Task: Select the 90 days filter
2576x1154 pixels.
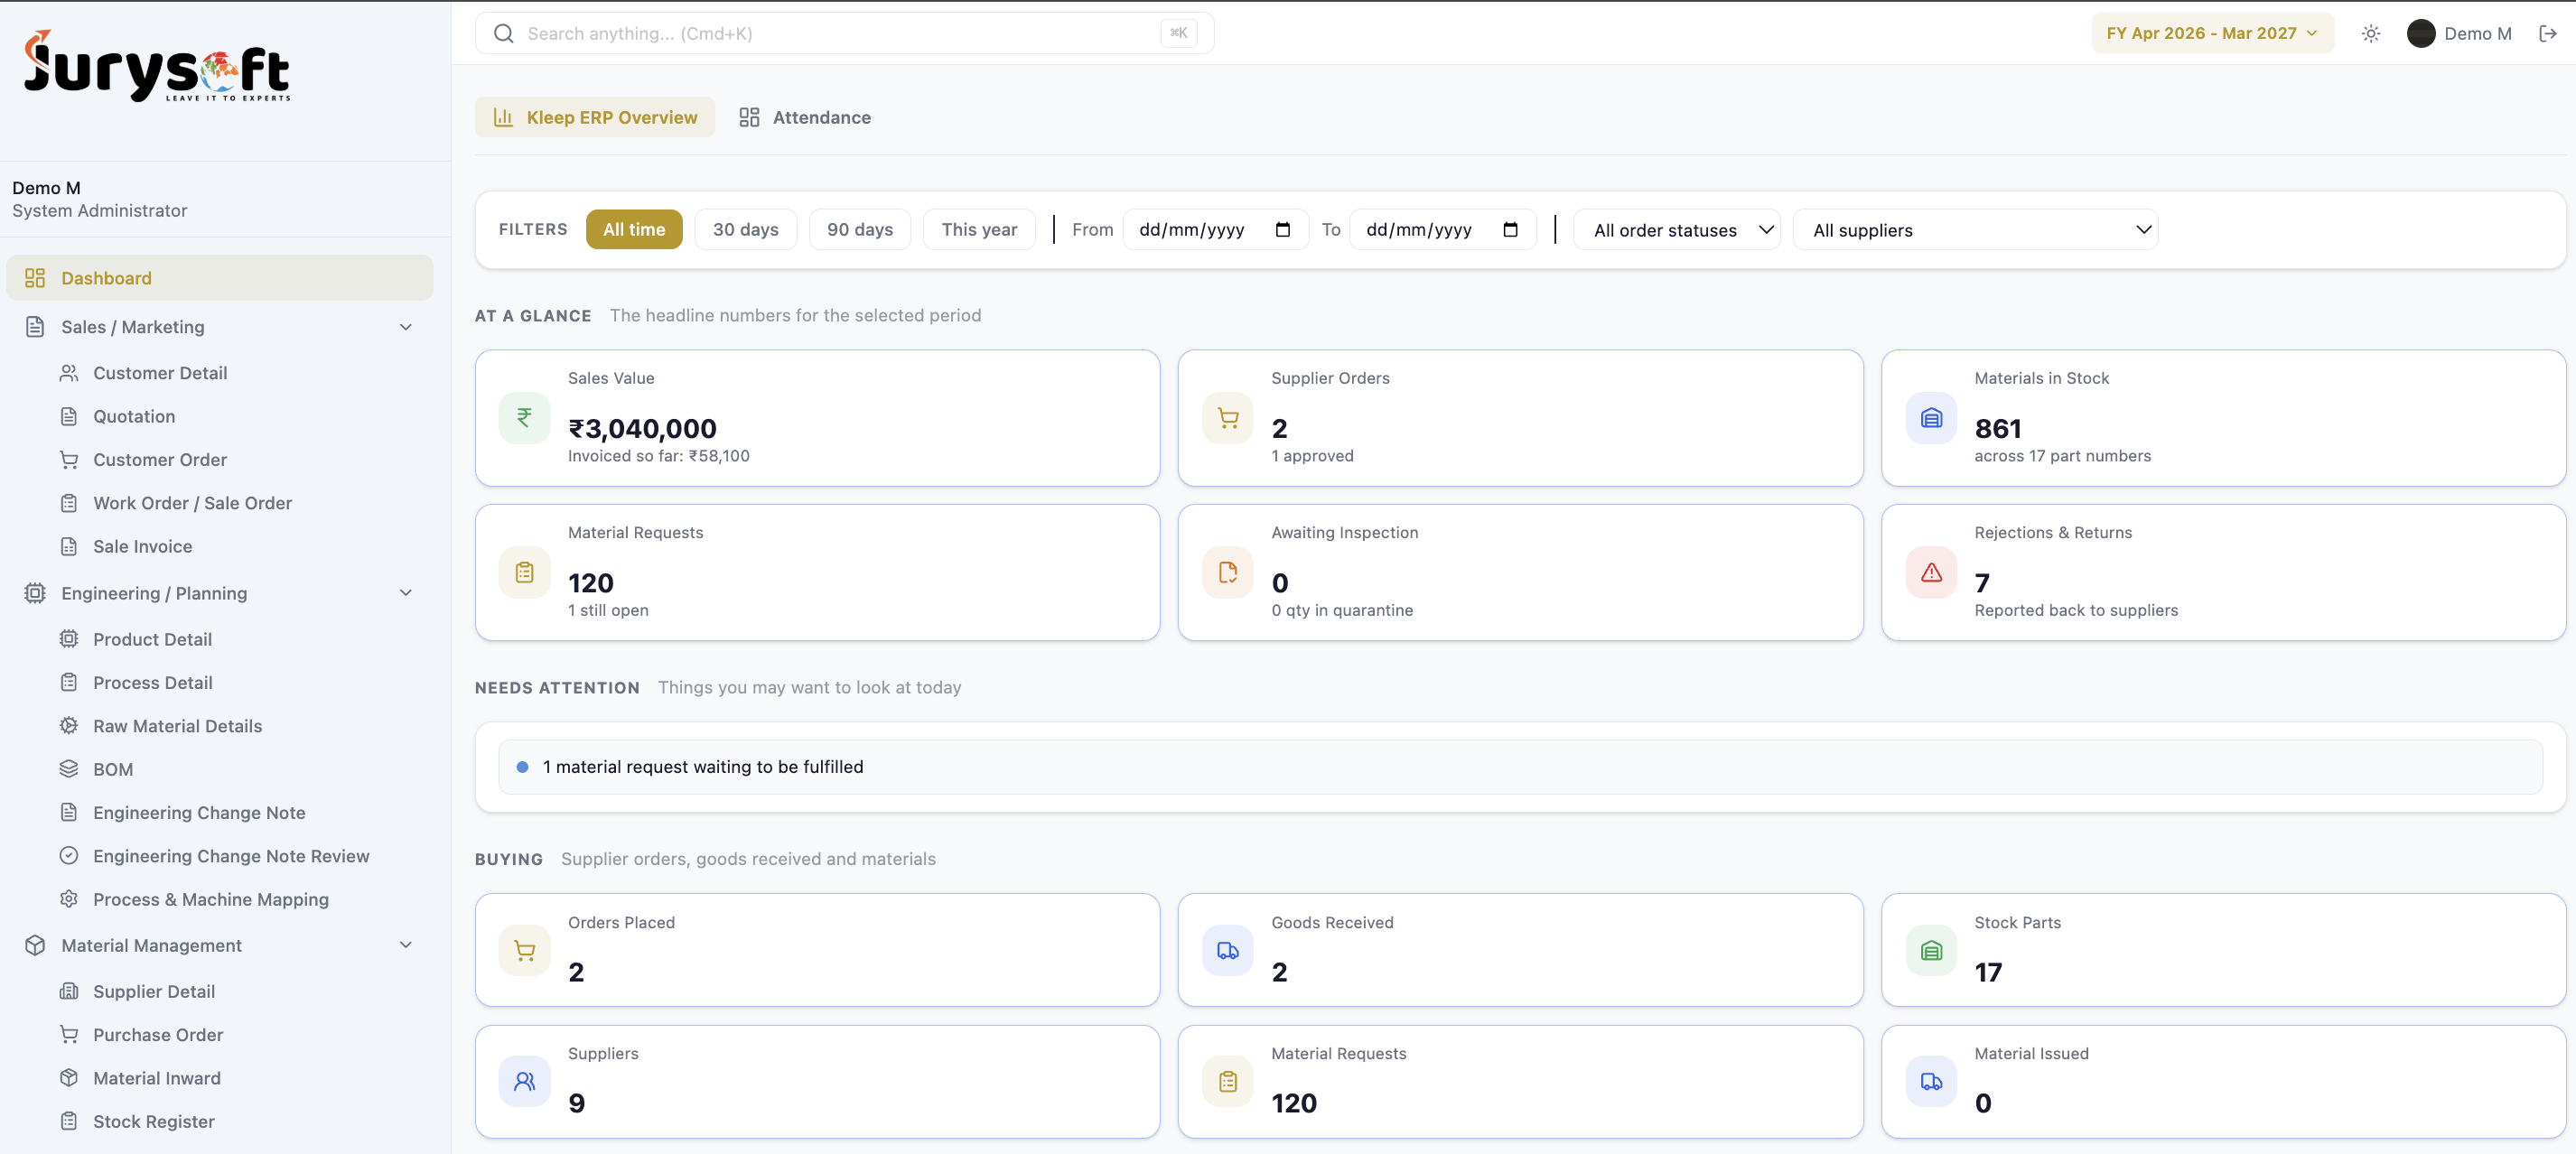Action: tap(860, 230)
